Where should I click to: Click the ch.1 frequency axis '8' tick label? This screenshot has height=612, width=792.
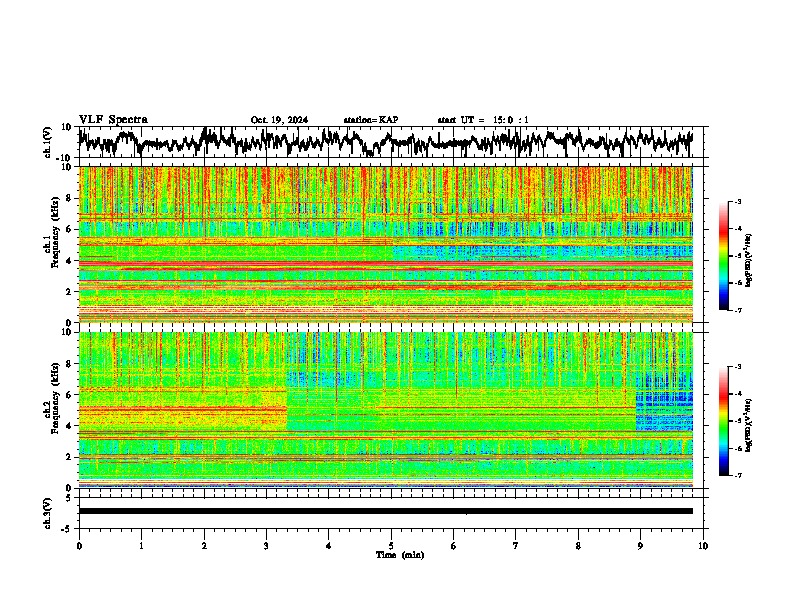pyautogui.click(x=70, y=198)
